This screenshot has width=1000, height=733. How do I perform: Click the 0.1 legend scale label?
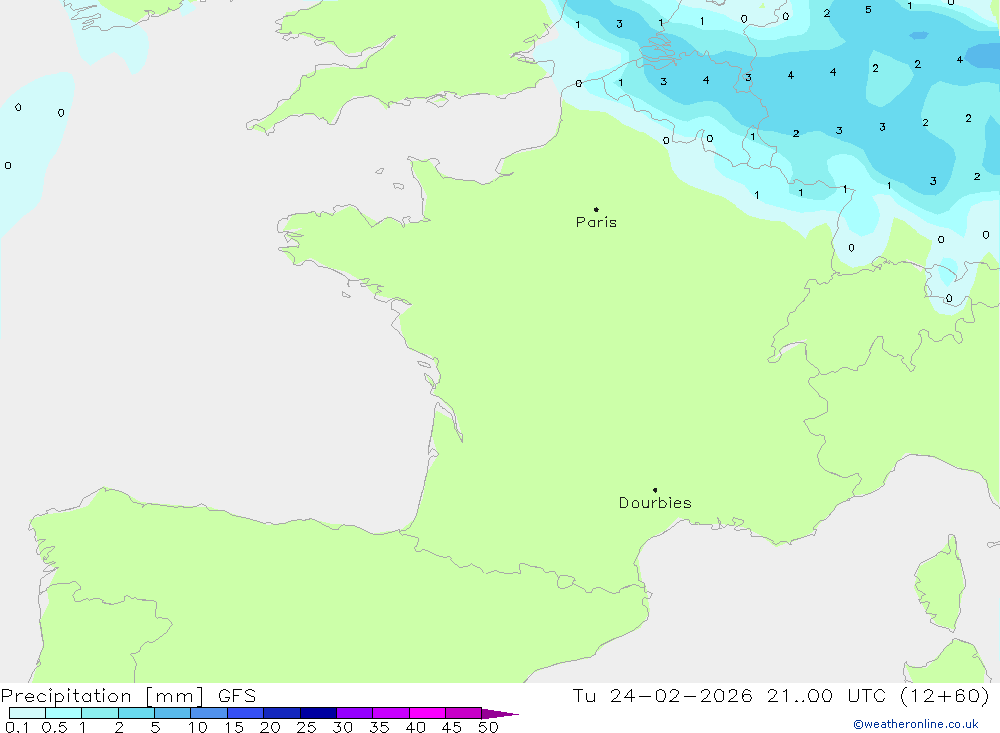coord(17,727)
